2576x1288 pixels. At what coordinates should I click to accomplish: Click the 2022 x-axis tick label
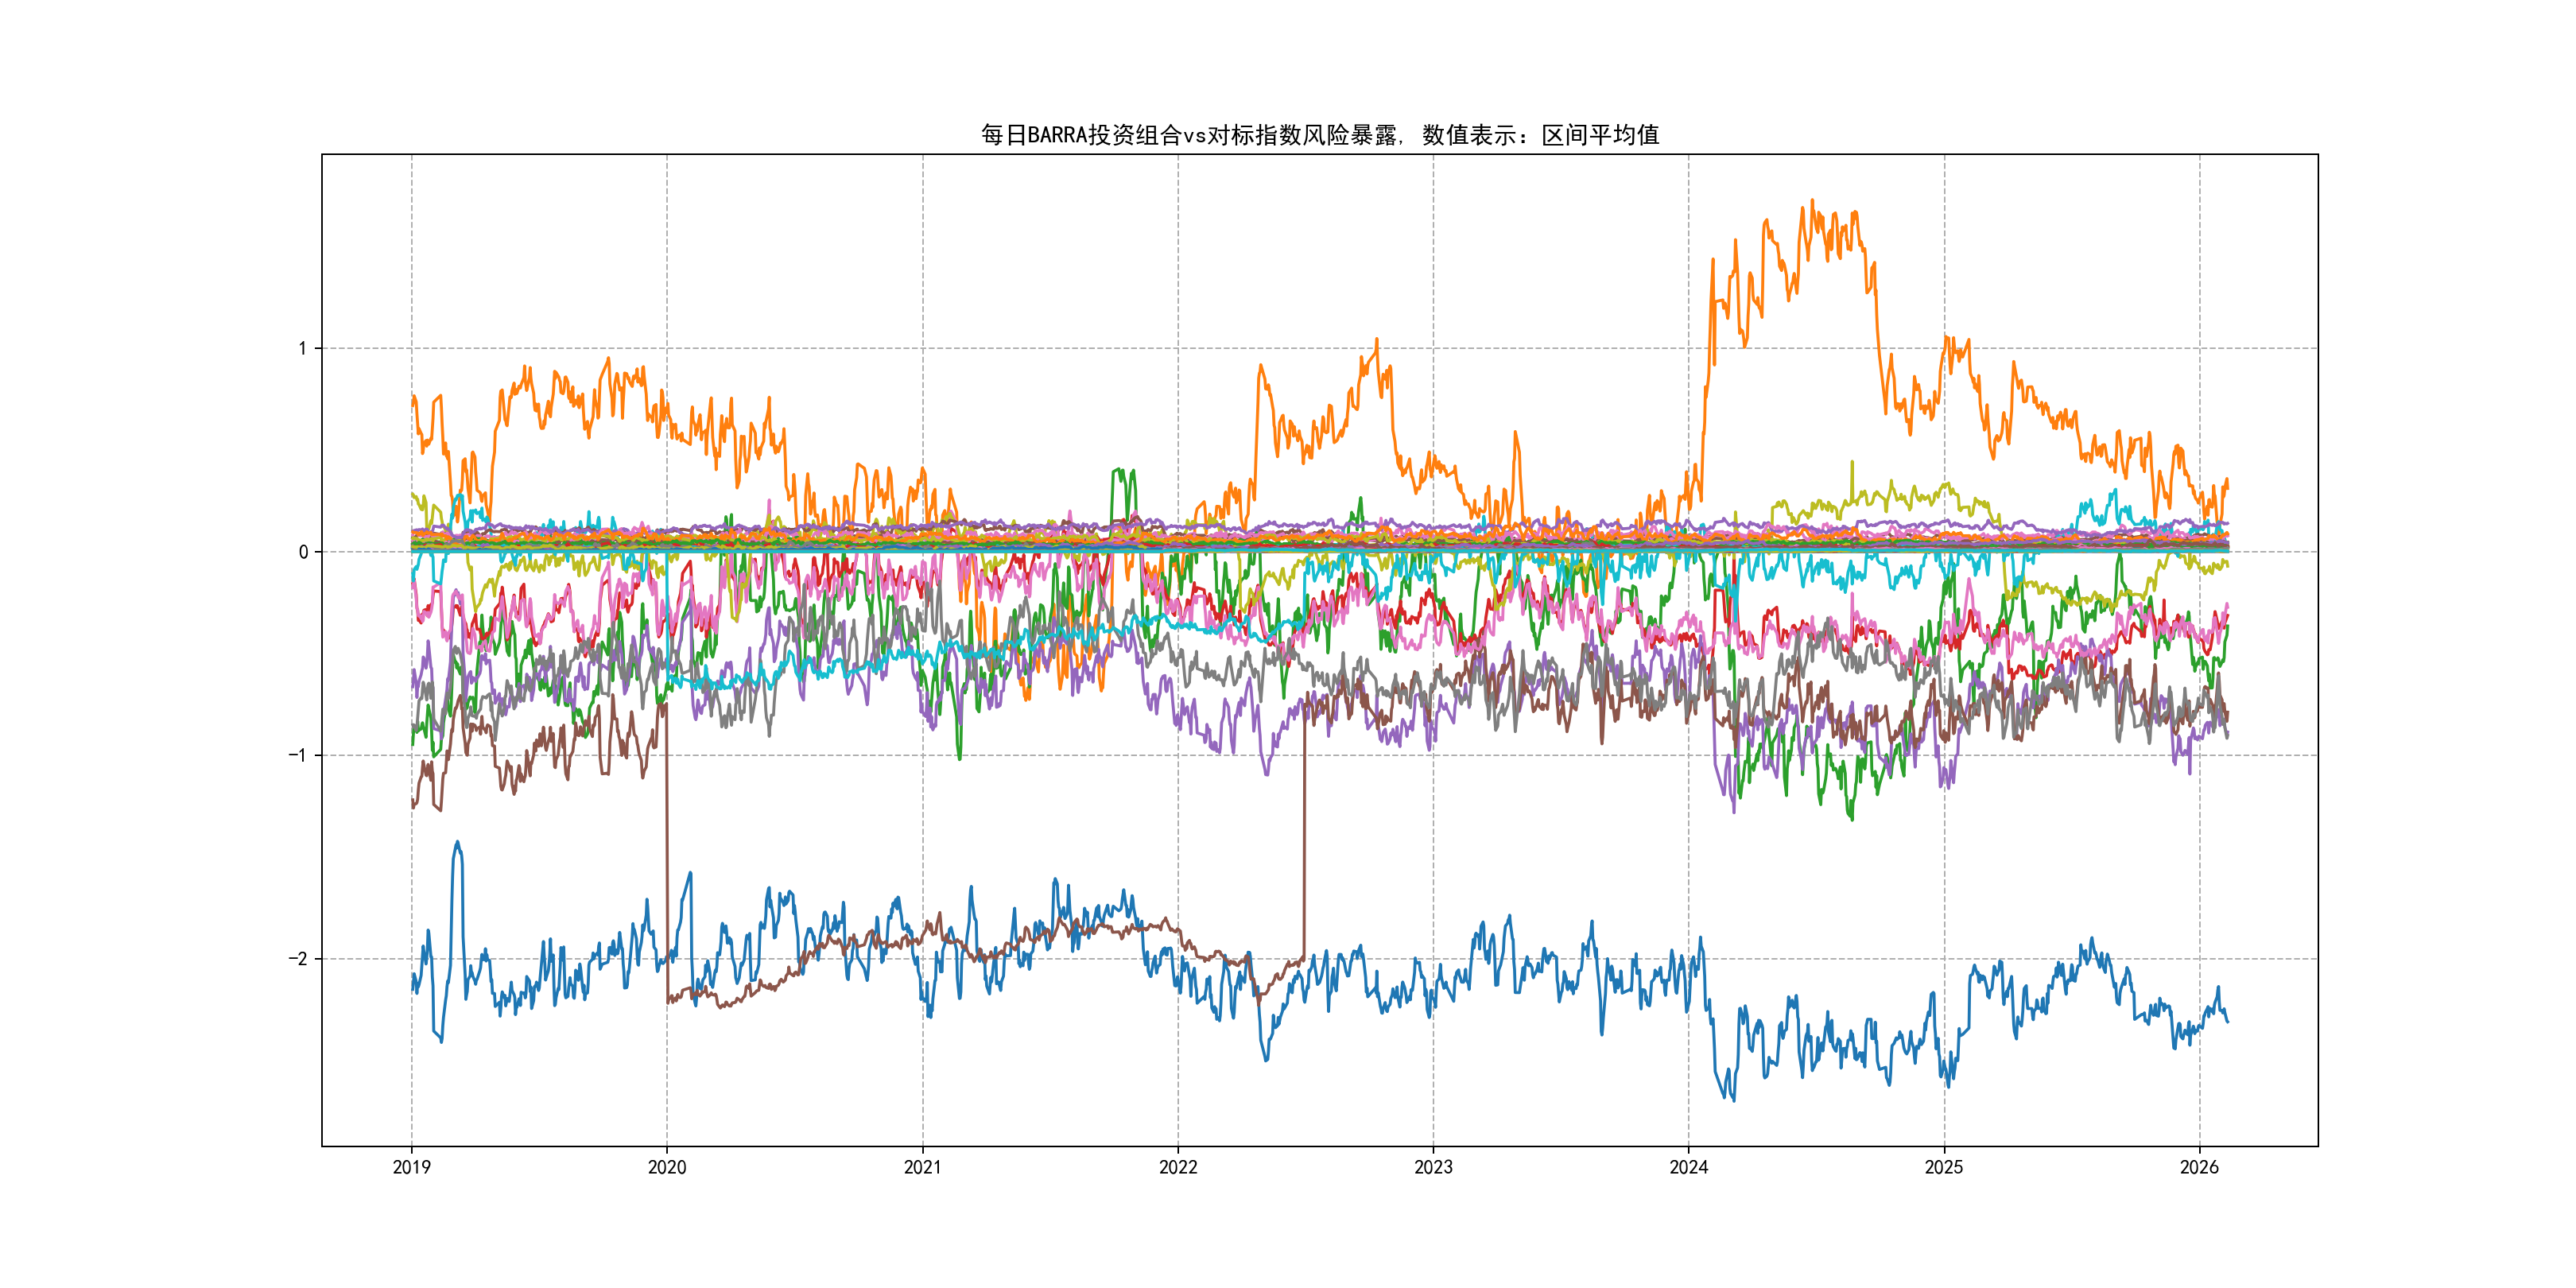1178,1167
